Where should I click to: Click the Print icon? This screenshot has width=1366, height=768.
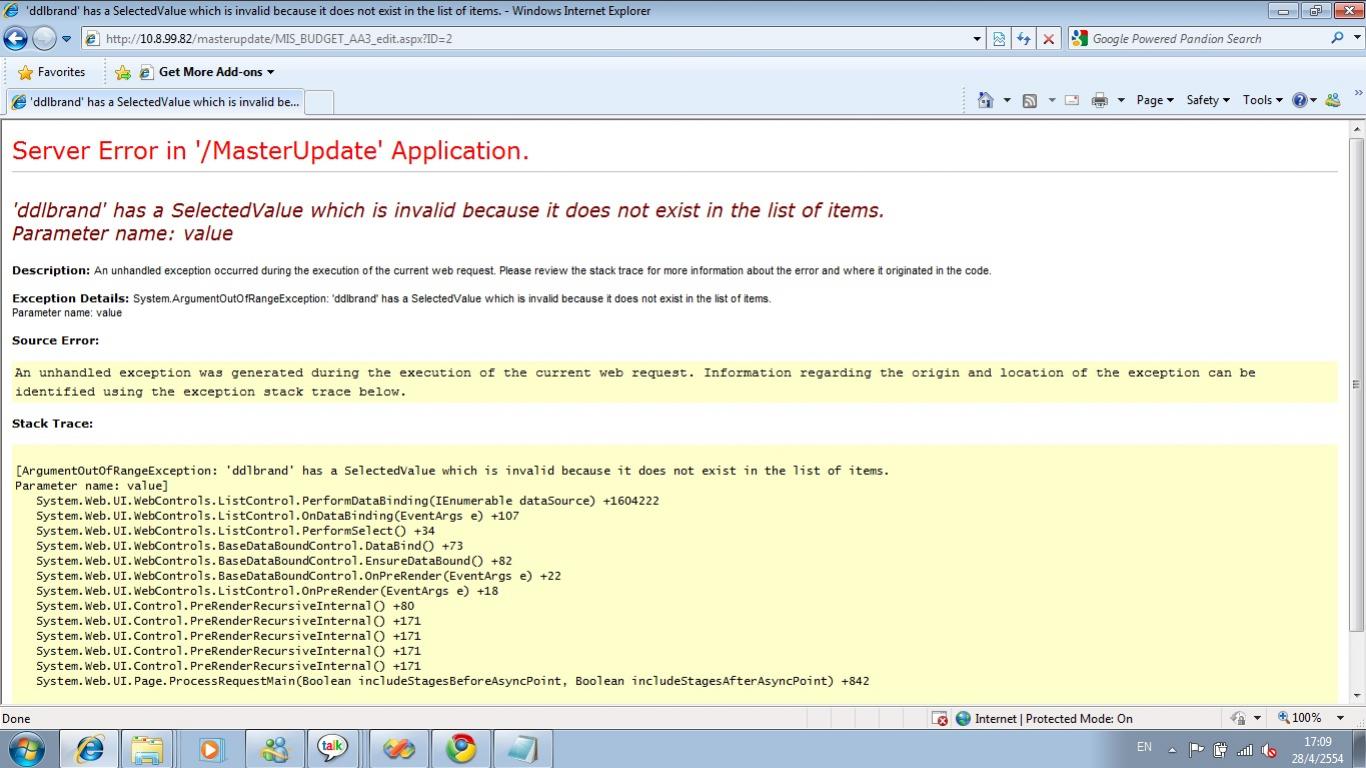coord(1100,100)
